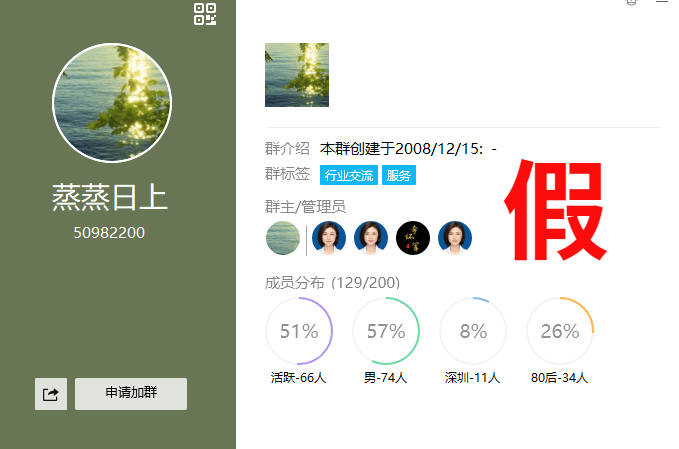
Task: Open the black calligraphy admin avatar
Action: point(413,238)
